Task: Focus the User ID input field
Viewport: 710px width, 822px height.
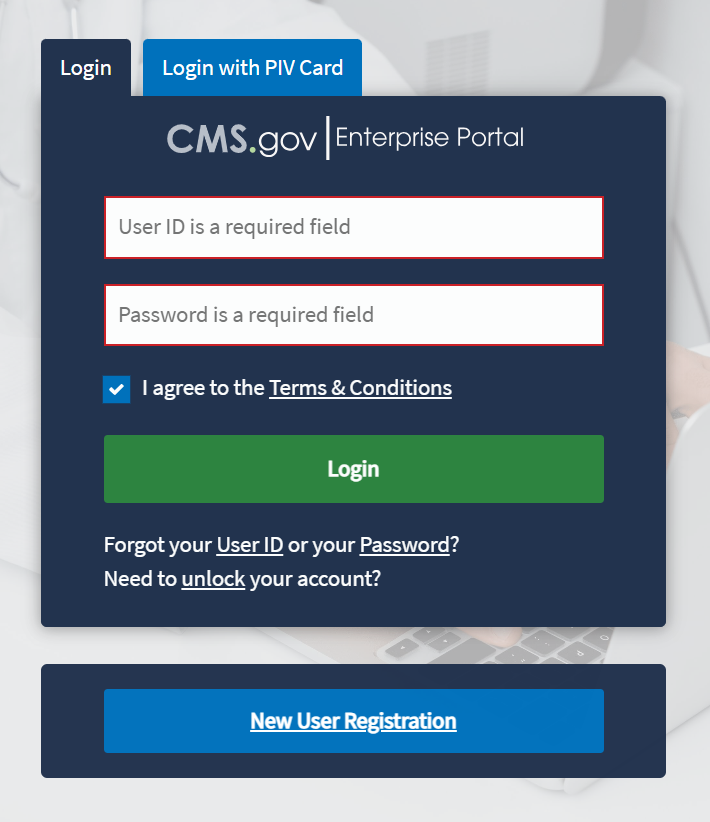Action: tap(353, 227)
